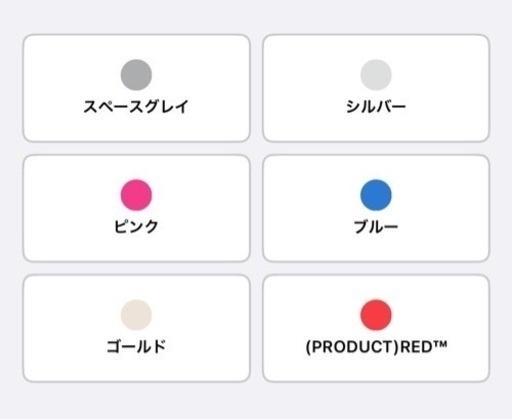Select the シルバー text label
Screen dimensions: 512x420
pos(376,107)
